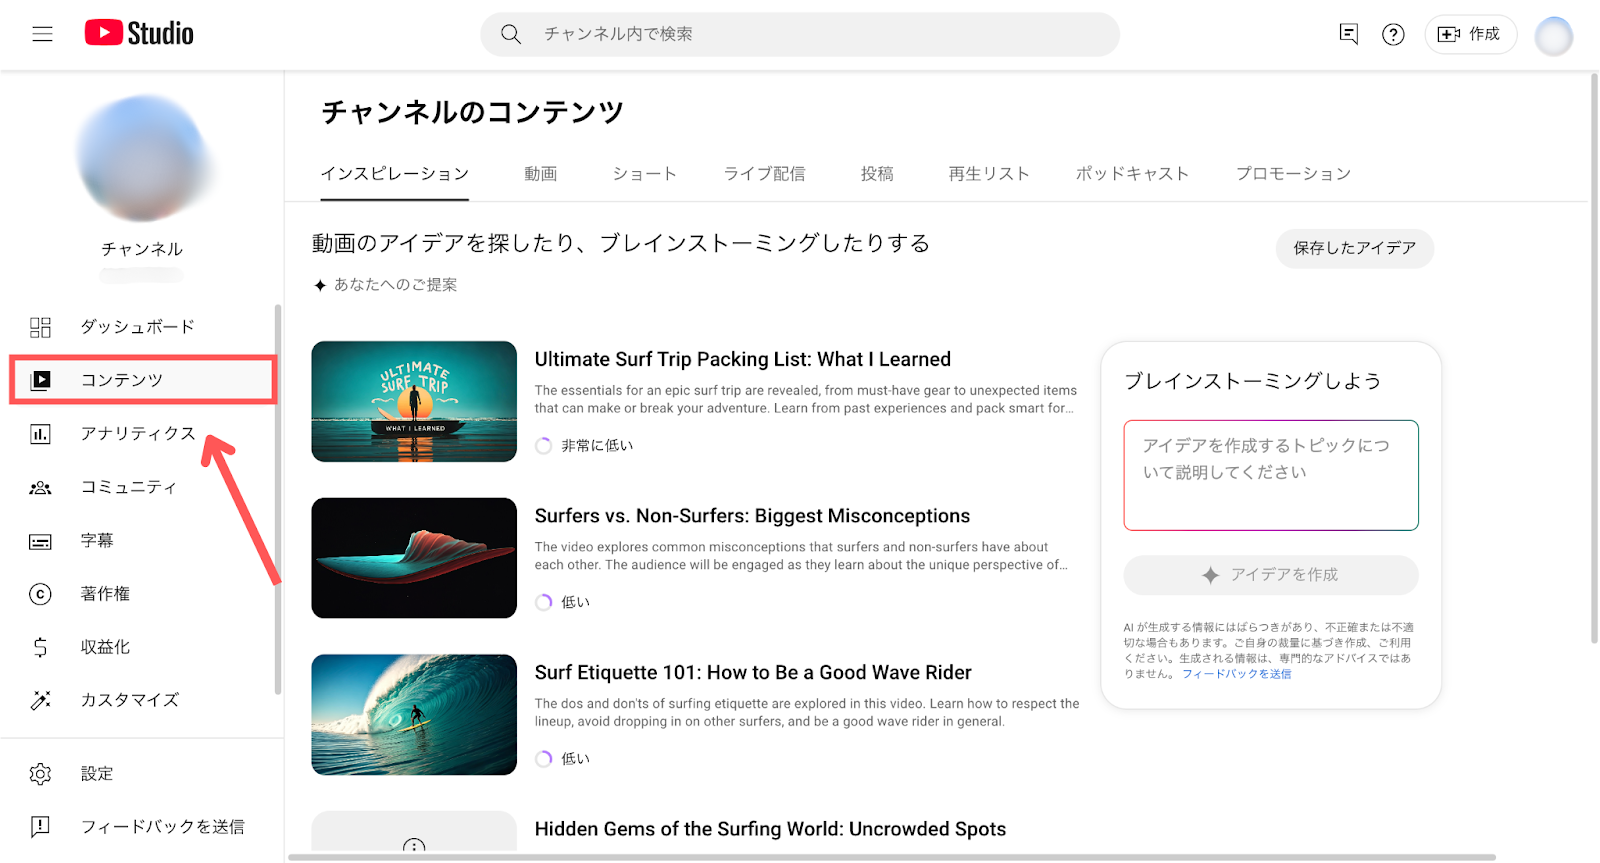Click the 低い indicator under Surfers vs. Non-Surfers
Screen dimensions: 1600x863
point(563,602)
